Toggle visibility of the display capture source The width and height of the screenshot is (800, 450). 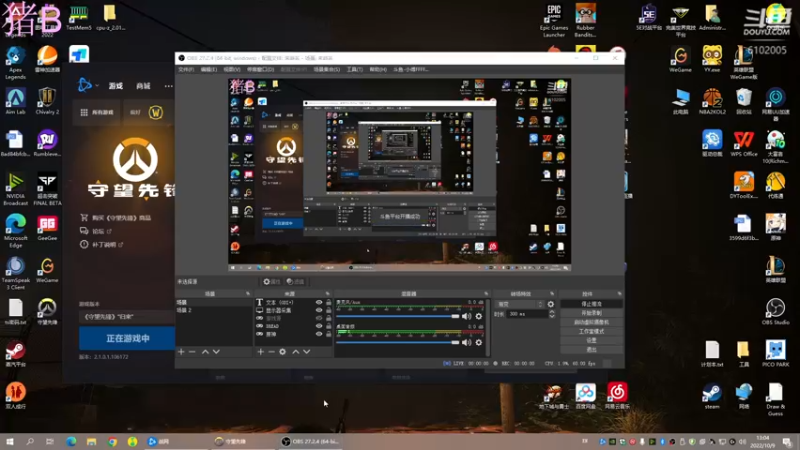[x=319, y=310]
